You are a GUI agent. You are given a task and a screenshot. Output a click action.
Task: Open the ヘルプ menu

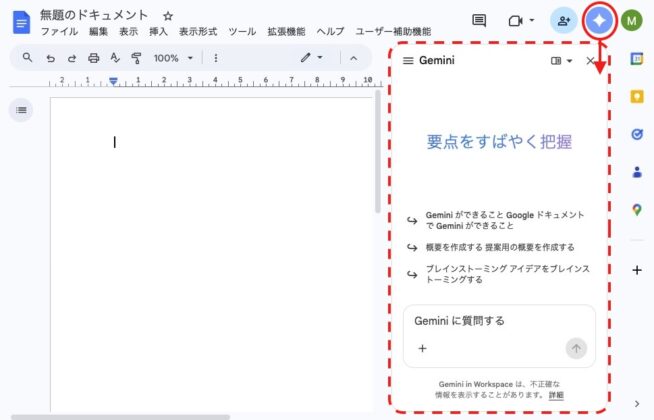(x=330, y=32)
